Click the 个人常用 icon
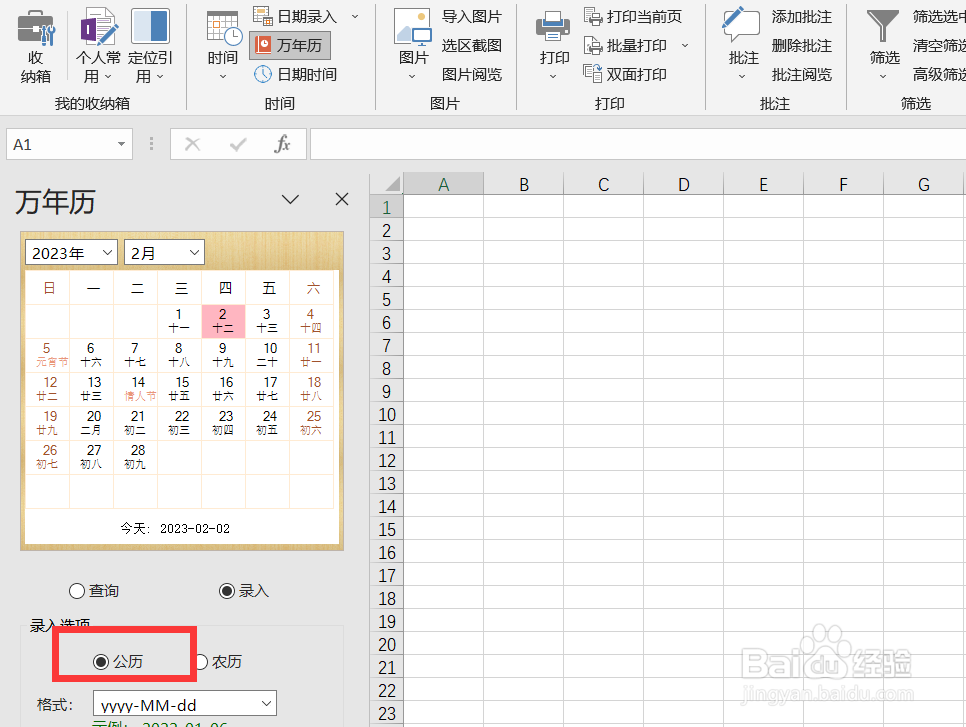This screenshot has width=966, height=727. (99, 26)
